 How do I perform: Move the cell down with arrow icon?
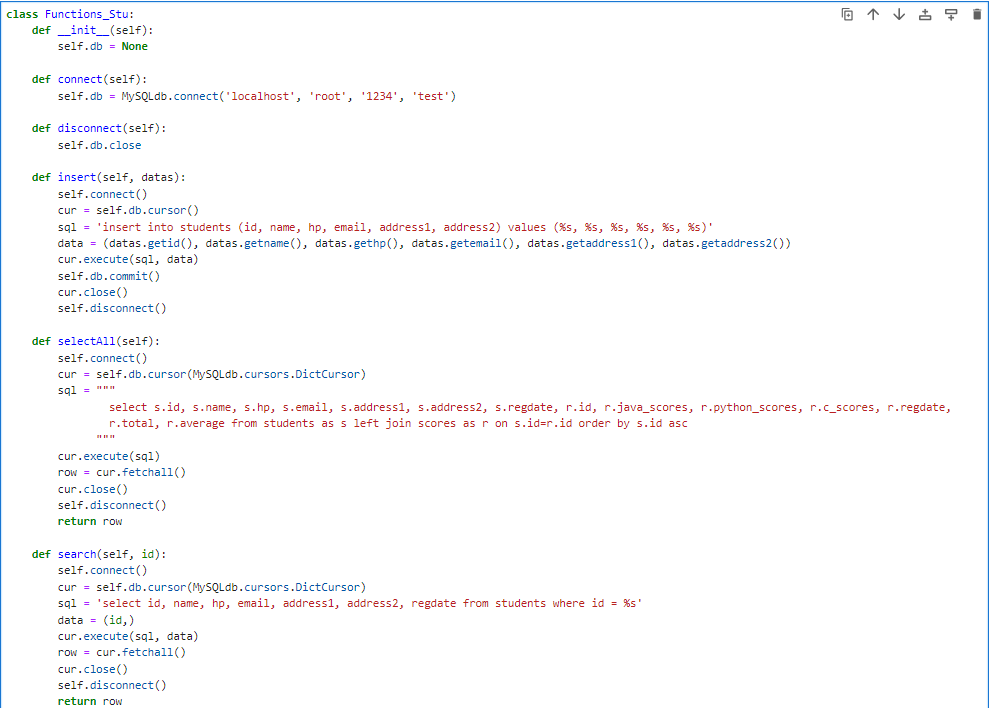point(899,15)
